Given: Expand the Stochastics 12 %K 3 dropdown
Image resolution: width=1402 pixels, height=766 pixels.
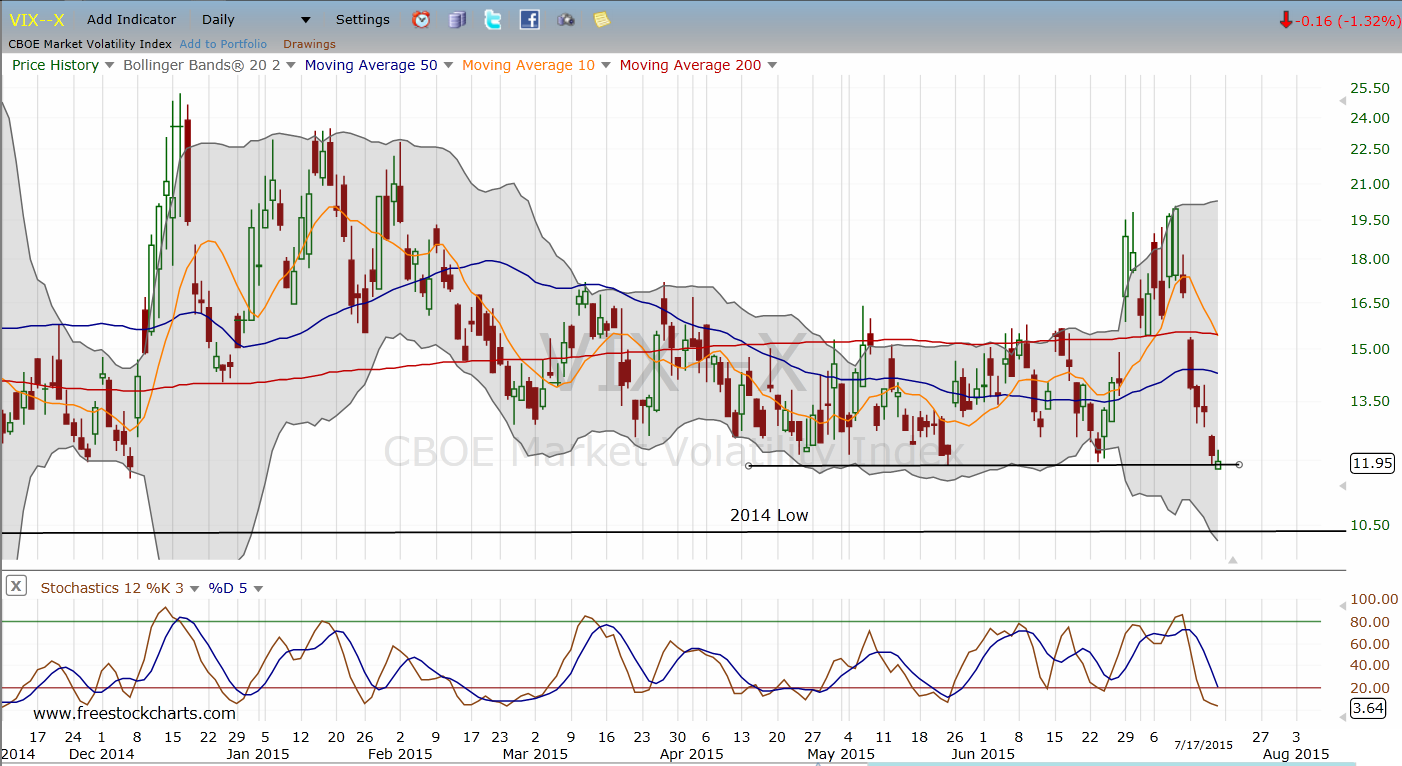Looking at the screenshot, I should coord(194,589).
